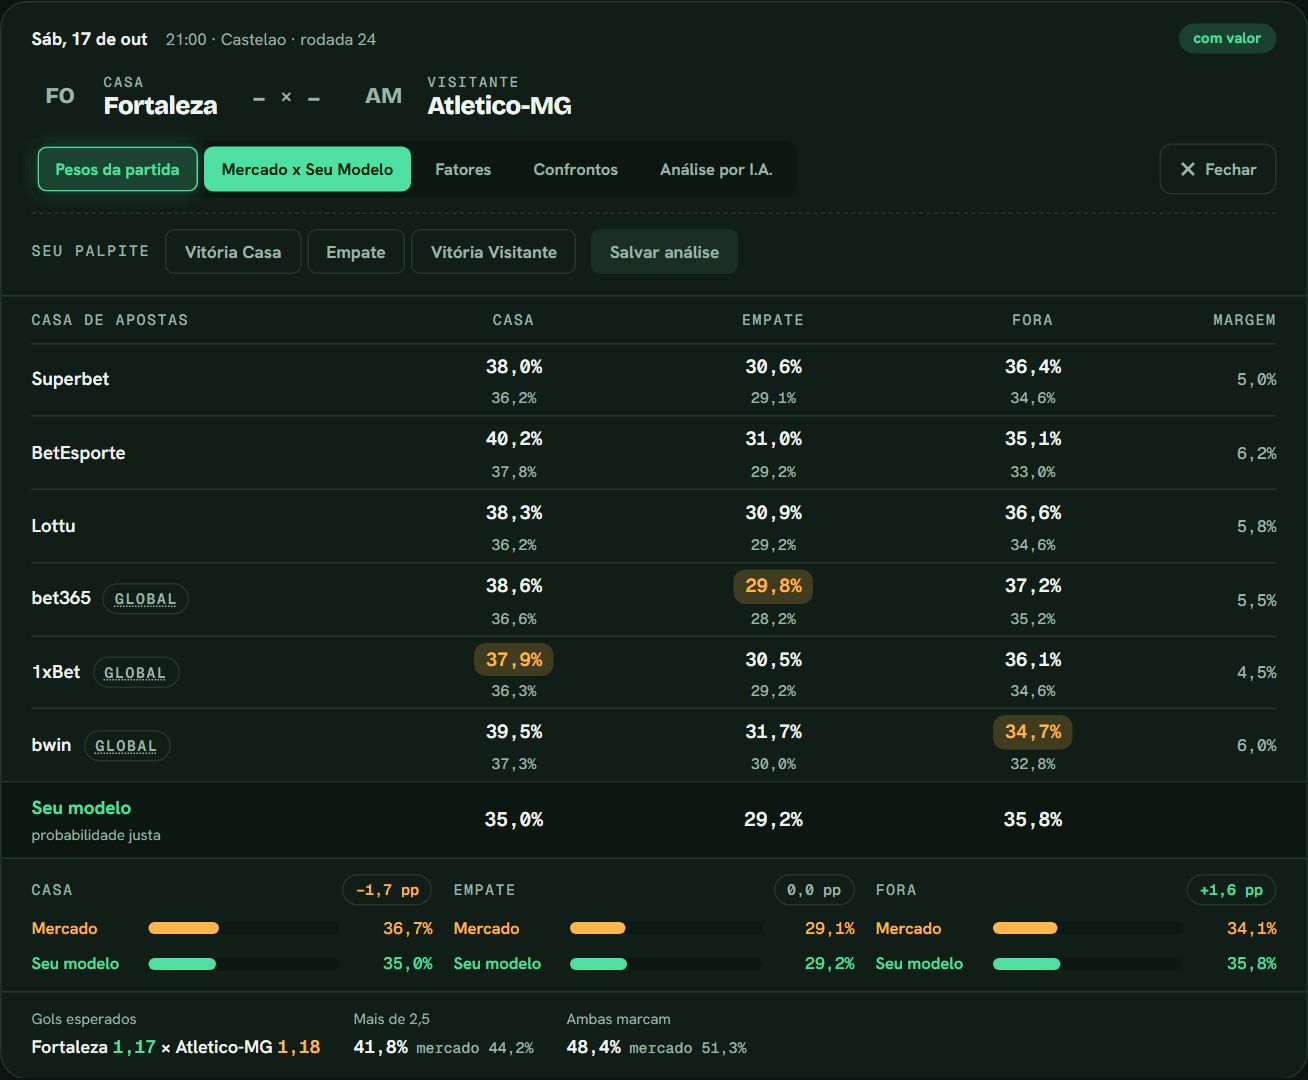This screenshot has height=1080, width=1308.
Task: Click the FO team badge for Fortaleza
Action: (60, 96)
